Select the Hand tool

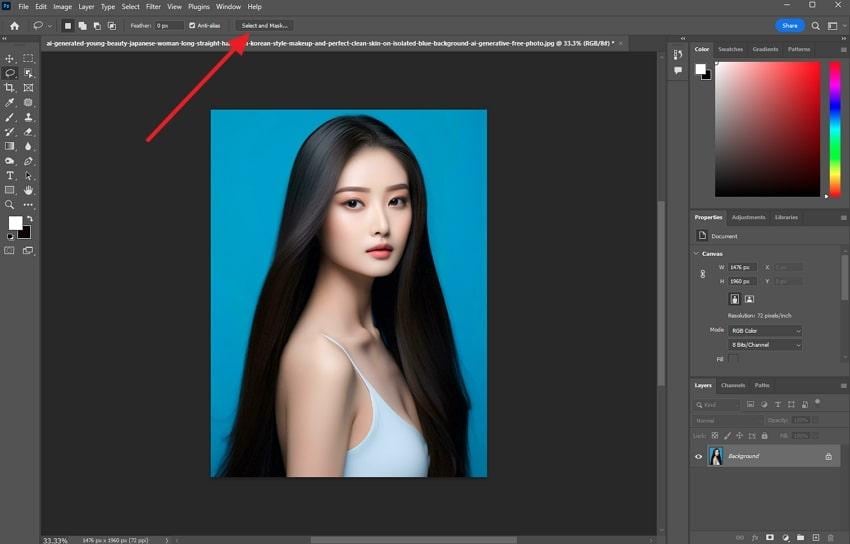point(28,190)
